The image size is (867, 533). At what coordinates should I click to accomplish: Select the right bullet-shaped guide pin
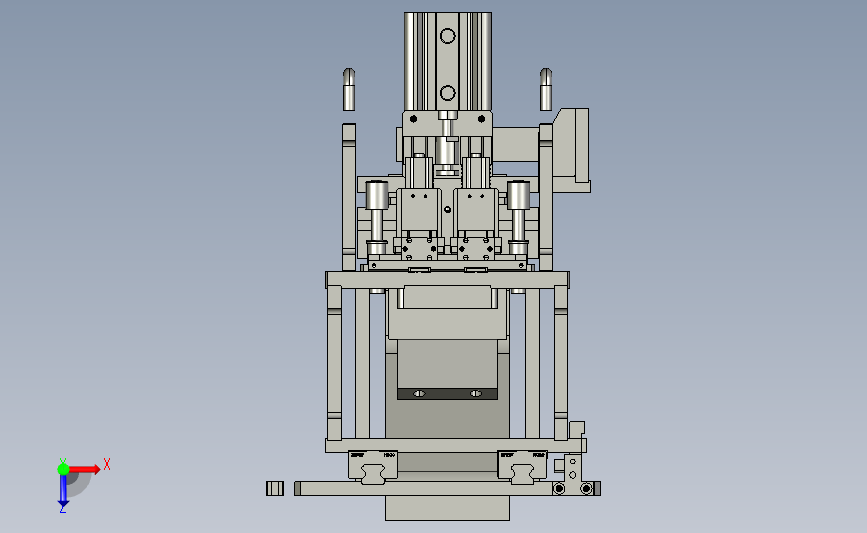[x=545, y=90]
